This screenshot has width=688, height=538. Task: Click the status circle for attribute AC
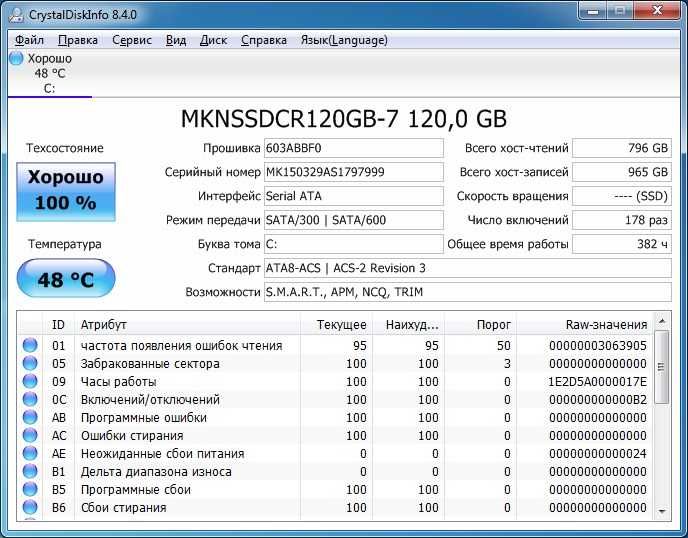30,435
